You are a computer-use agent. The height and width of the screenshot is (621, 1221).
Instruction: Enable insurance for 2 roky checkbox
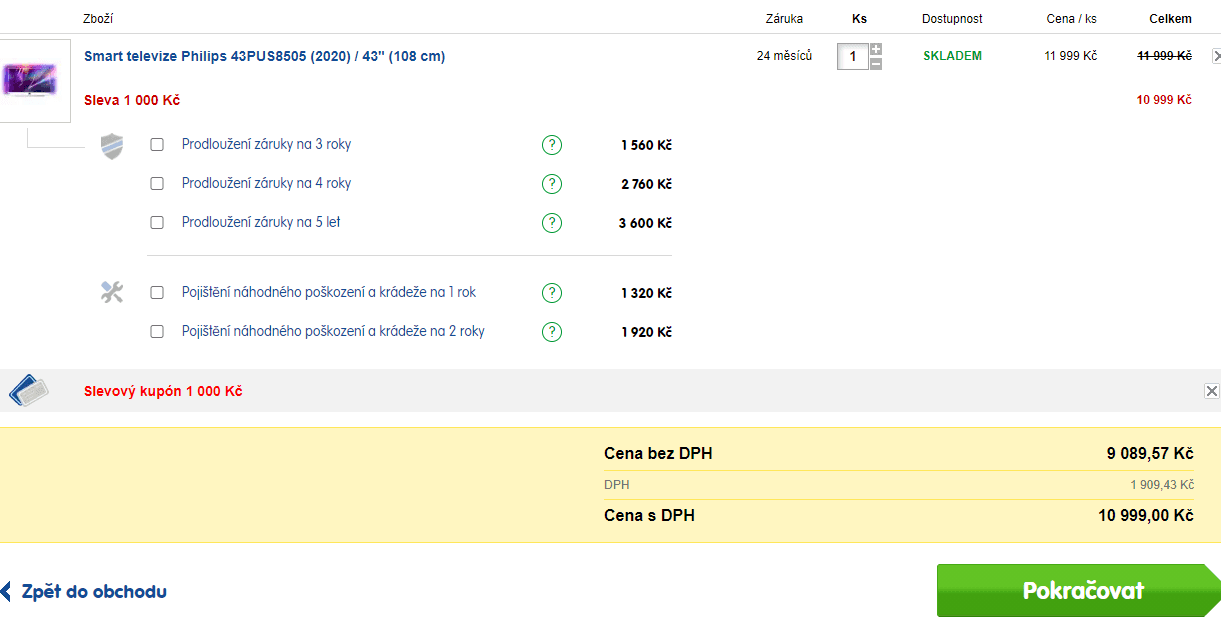pyautogui.click(x=157, y=332)
